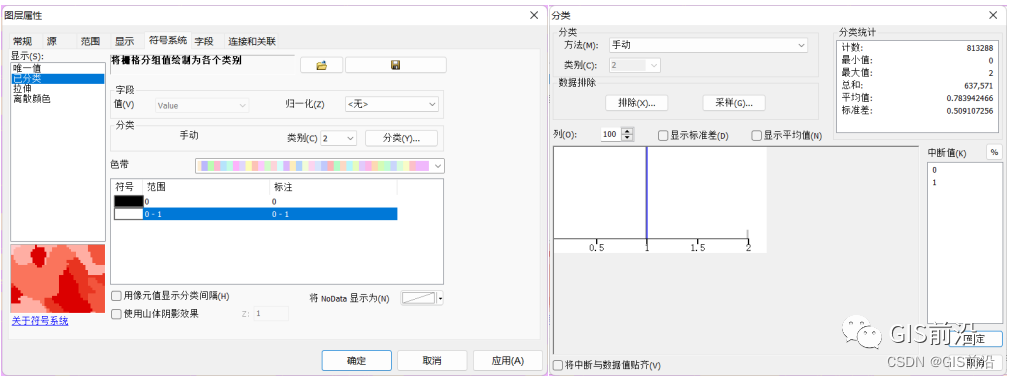1010x378 pixels.
Task: Open the 关于符号系统 link
Action: click(40, 321)
